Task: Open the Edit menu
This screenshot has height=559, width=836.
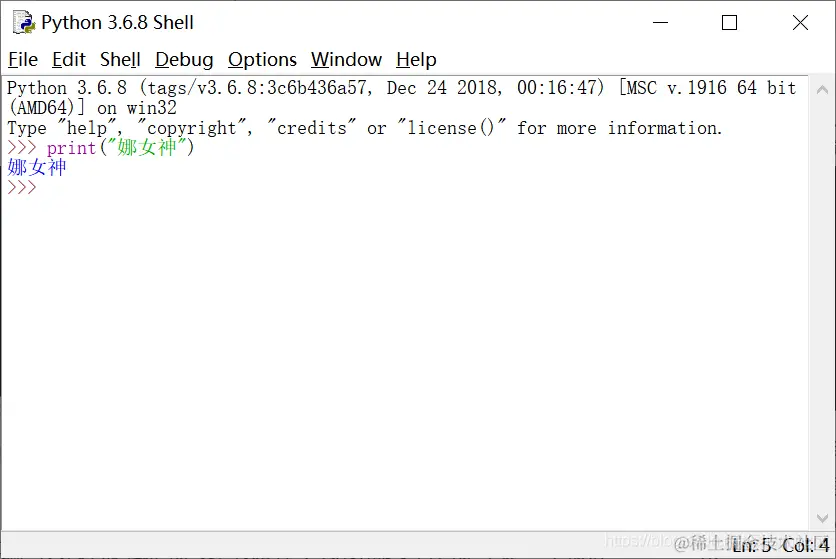Action: pos(69,59)
